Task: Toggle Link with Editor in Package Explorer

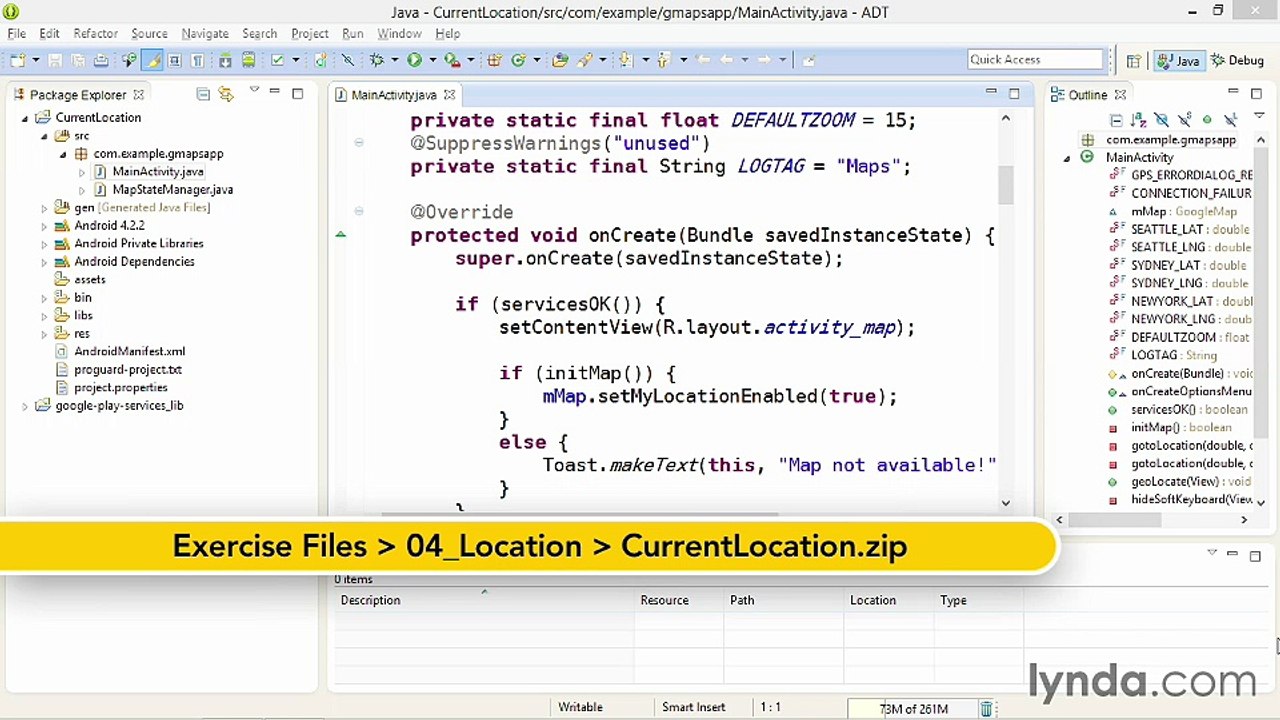Action: point(226,94)
